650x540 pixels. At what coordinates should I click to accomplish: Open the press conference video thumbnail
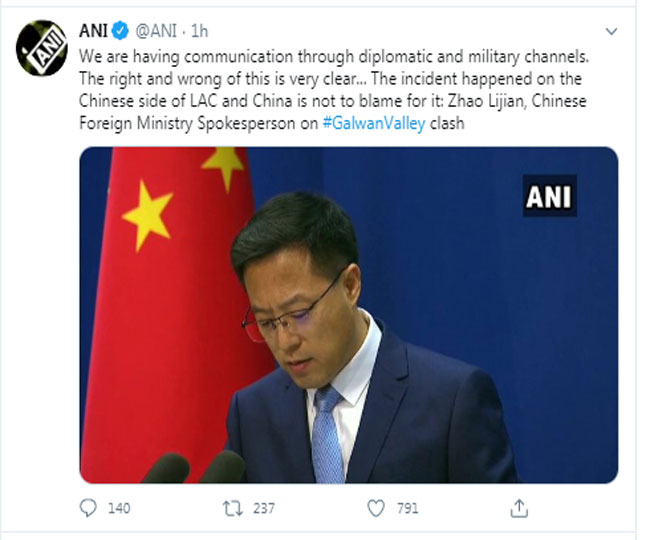(x=349, y=315)
